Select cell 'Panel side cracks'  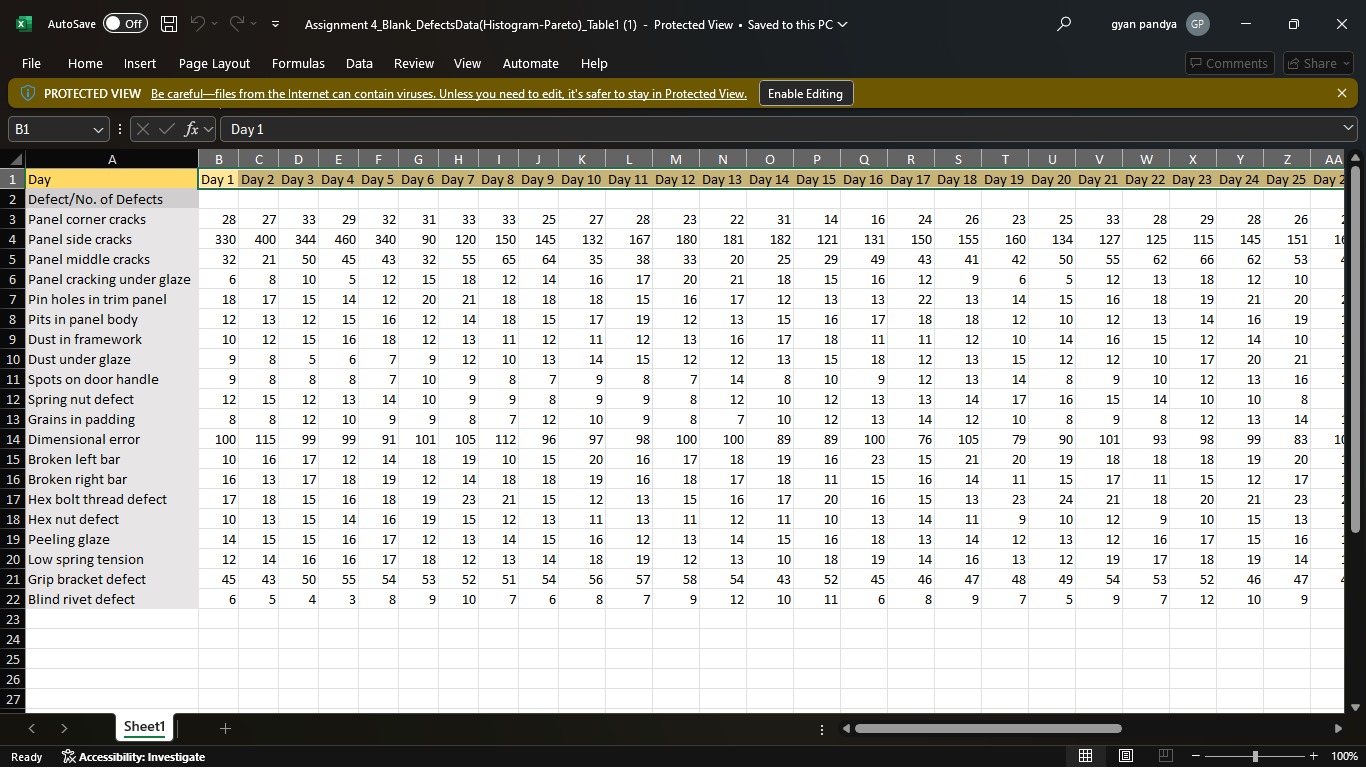point(112,239)
